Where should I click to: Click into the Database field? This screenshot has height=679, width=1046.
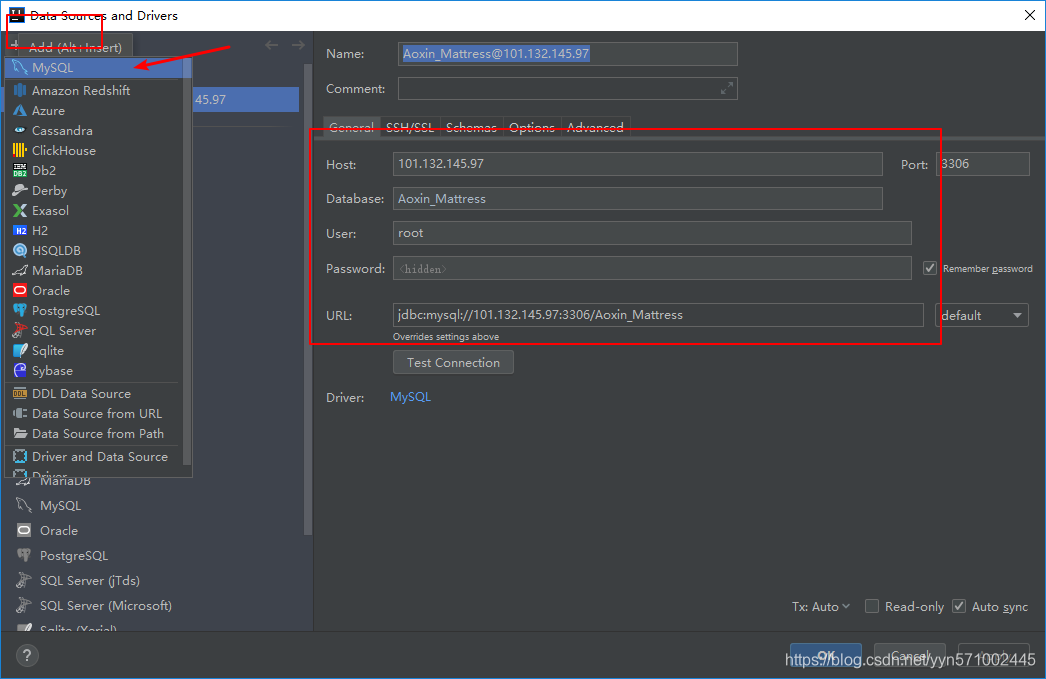coord(638,199)
